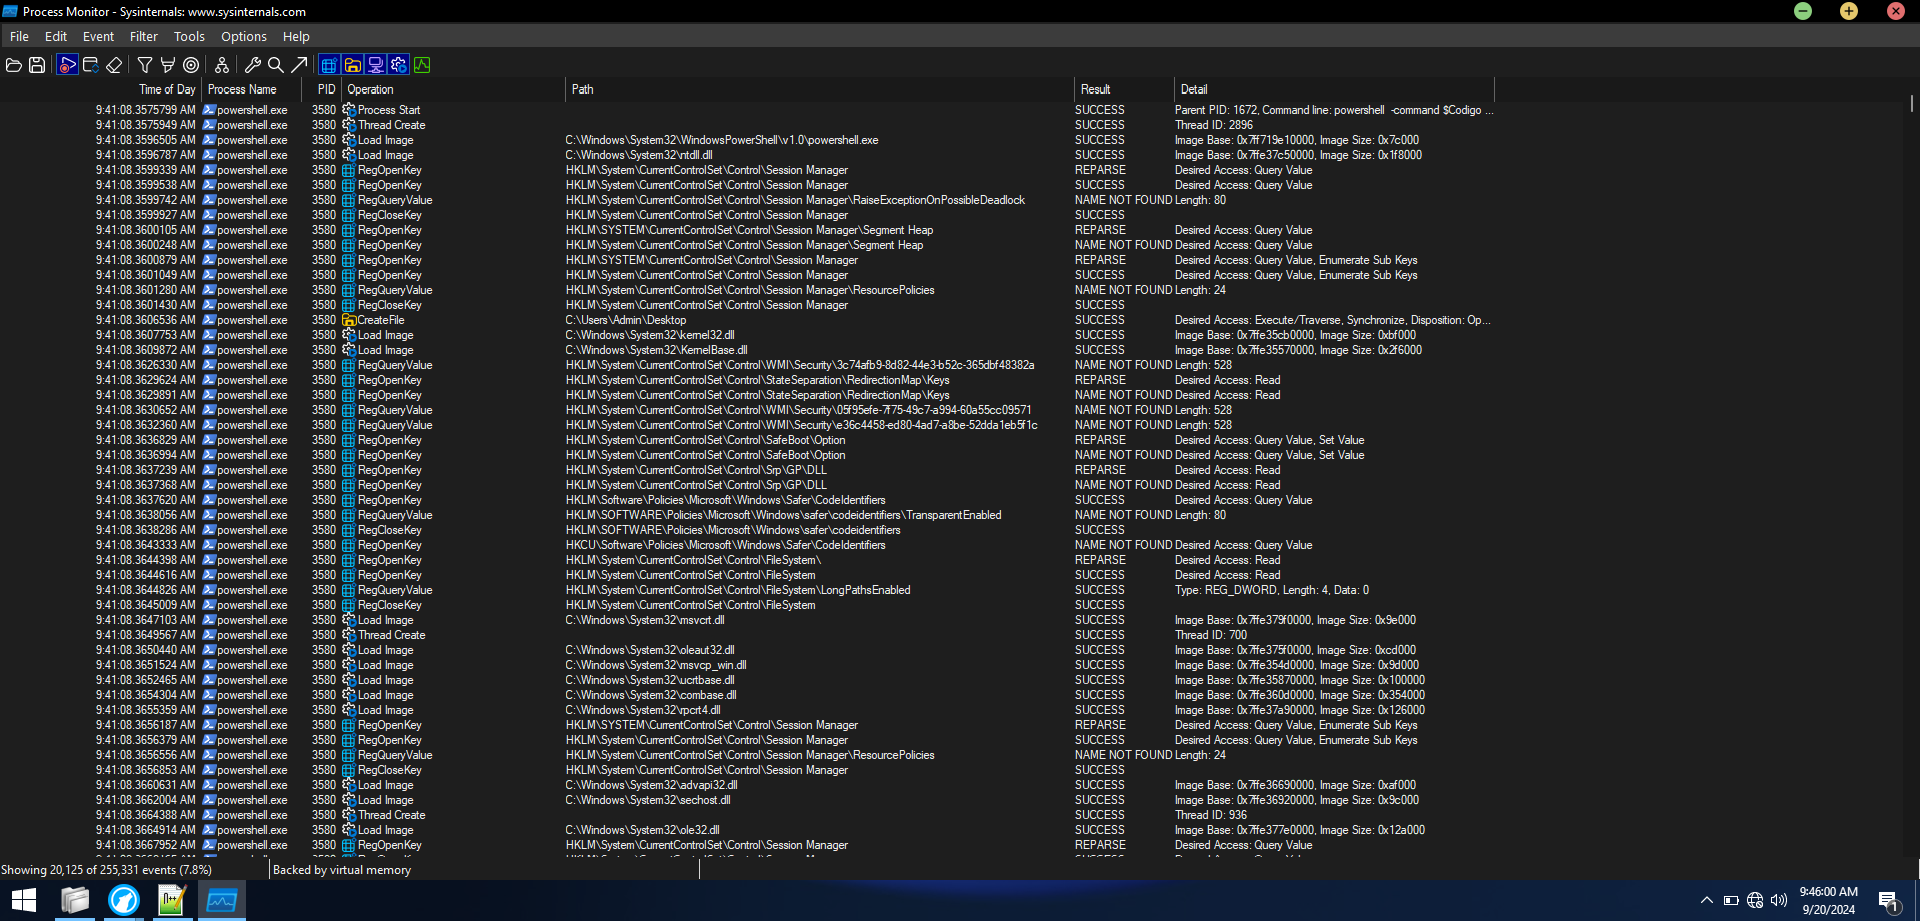Toggle Show Network Activity icon
This screenshot has height=921, width=1920.
[x=376, y=65]
